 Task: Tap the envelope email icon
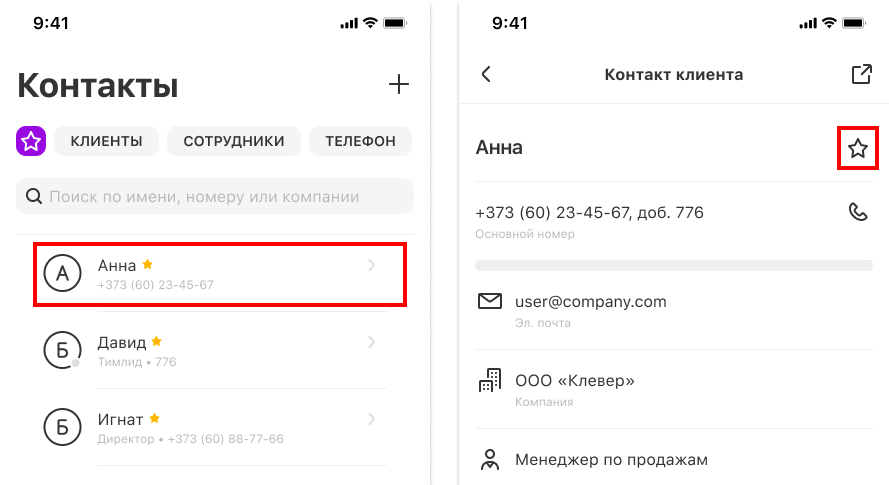coord(490,301)
